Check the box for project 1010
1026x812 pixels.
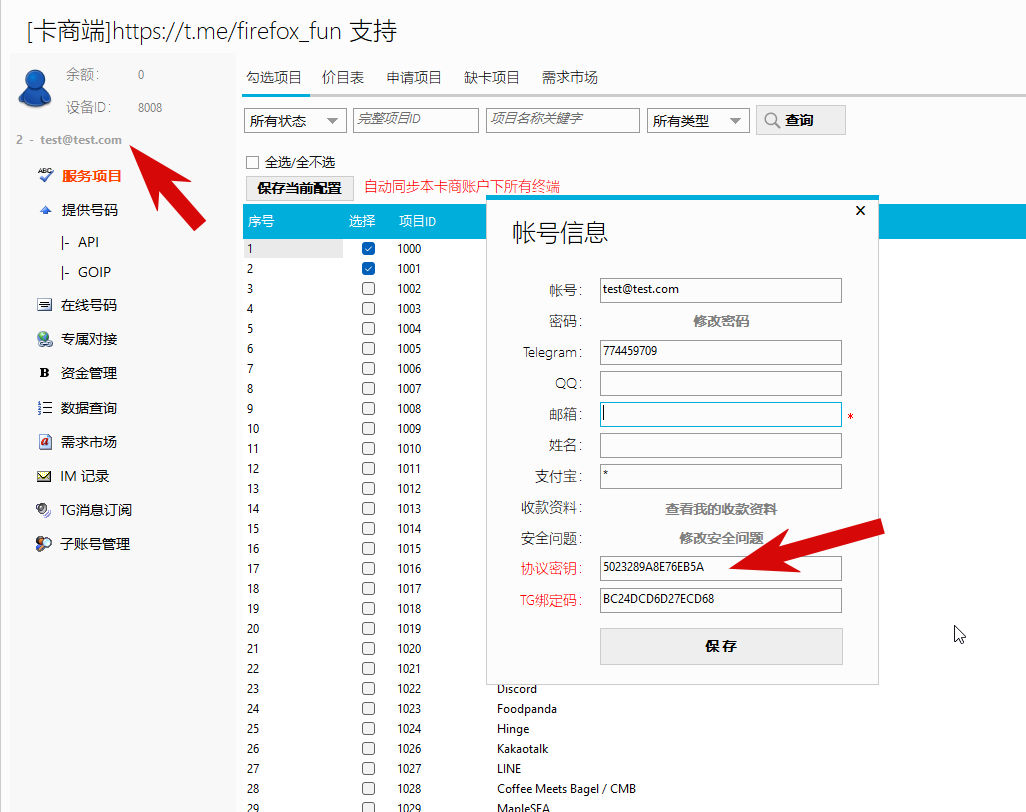pos(368,449)
